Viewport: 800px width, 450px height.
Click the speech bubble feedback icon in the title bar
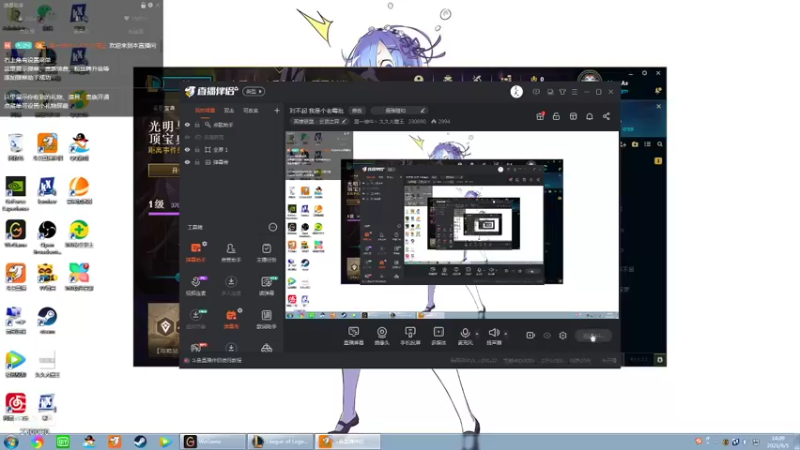(x=536, y=92)
